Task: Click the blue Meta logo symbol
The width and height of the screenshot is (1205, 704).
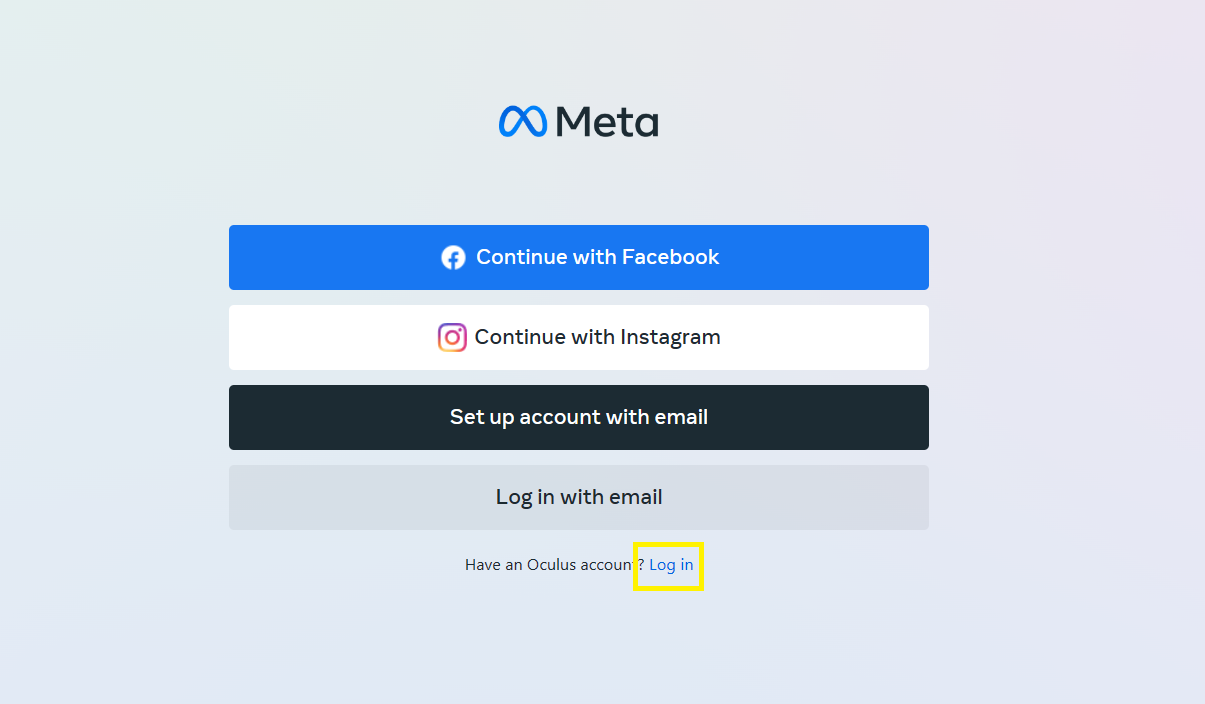Action: 522,122
